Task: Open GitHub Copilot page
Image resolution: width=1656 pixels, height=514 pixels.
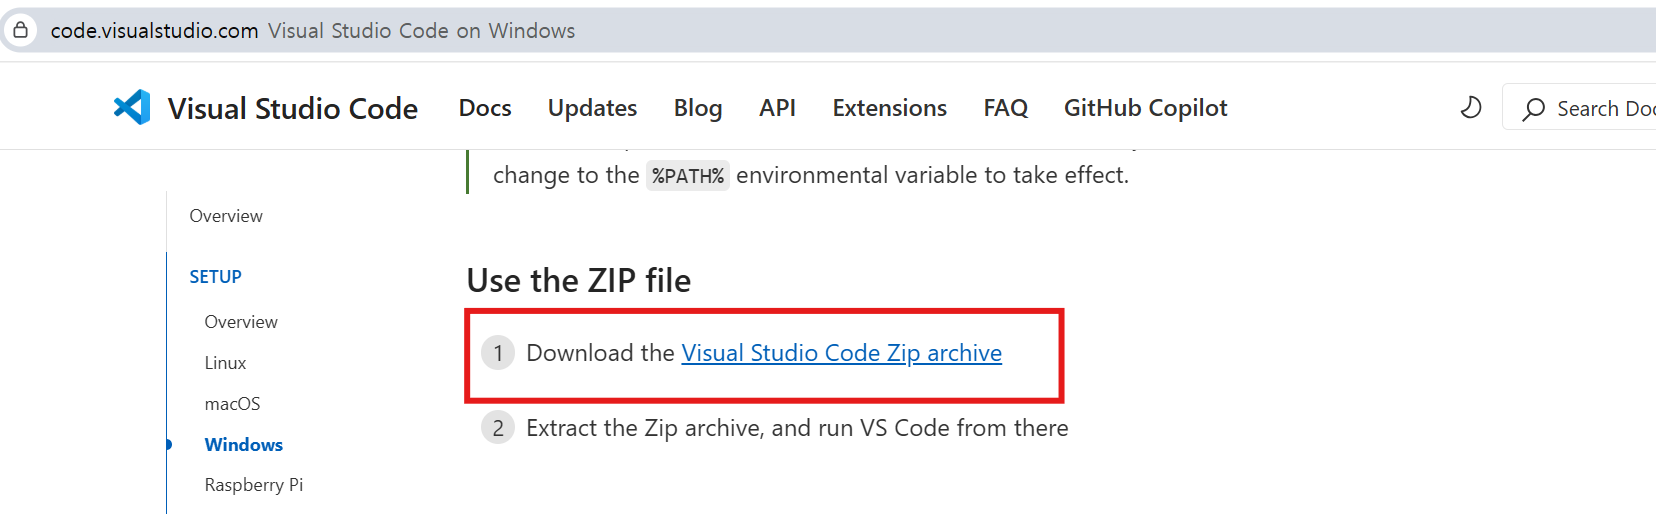Action: pos(1145,108)
